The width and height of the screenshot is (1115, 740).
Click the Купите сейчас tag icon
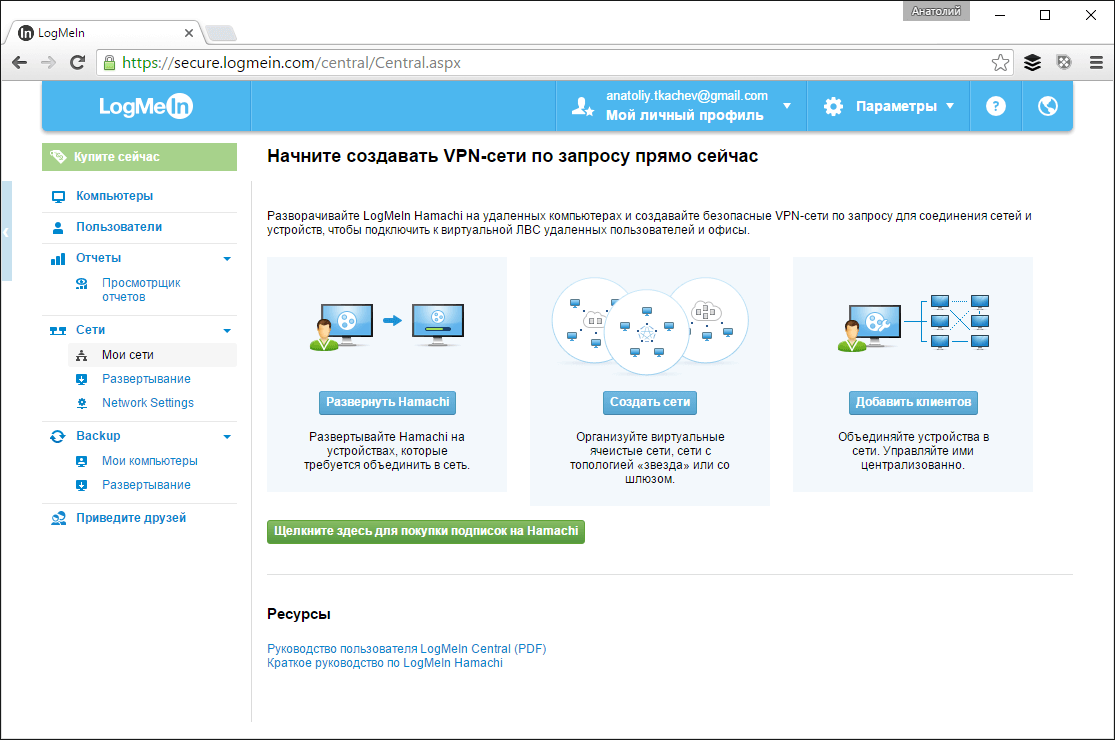58,156
